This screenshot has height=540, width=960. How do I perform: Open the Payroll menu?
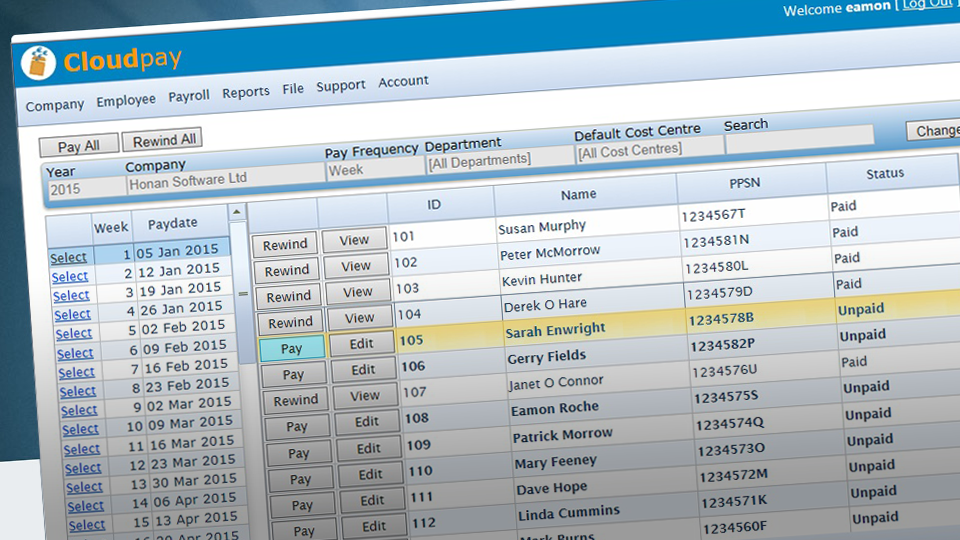point(189,96)
